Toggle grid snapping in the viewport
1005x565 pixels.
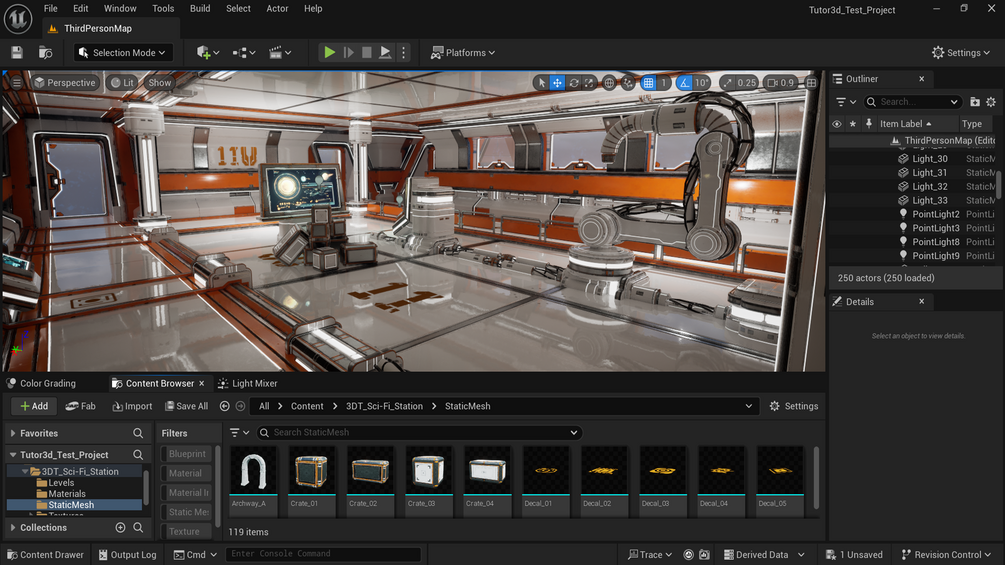coord(649,83)
